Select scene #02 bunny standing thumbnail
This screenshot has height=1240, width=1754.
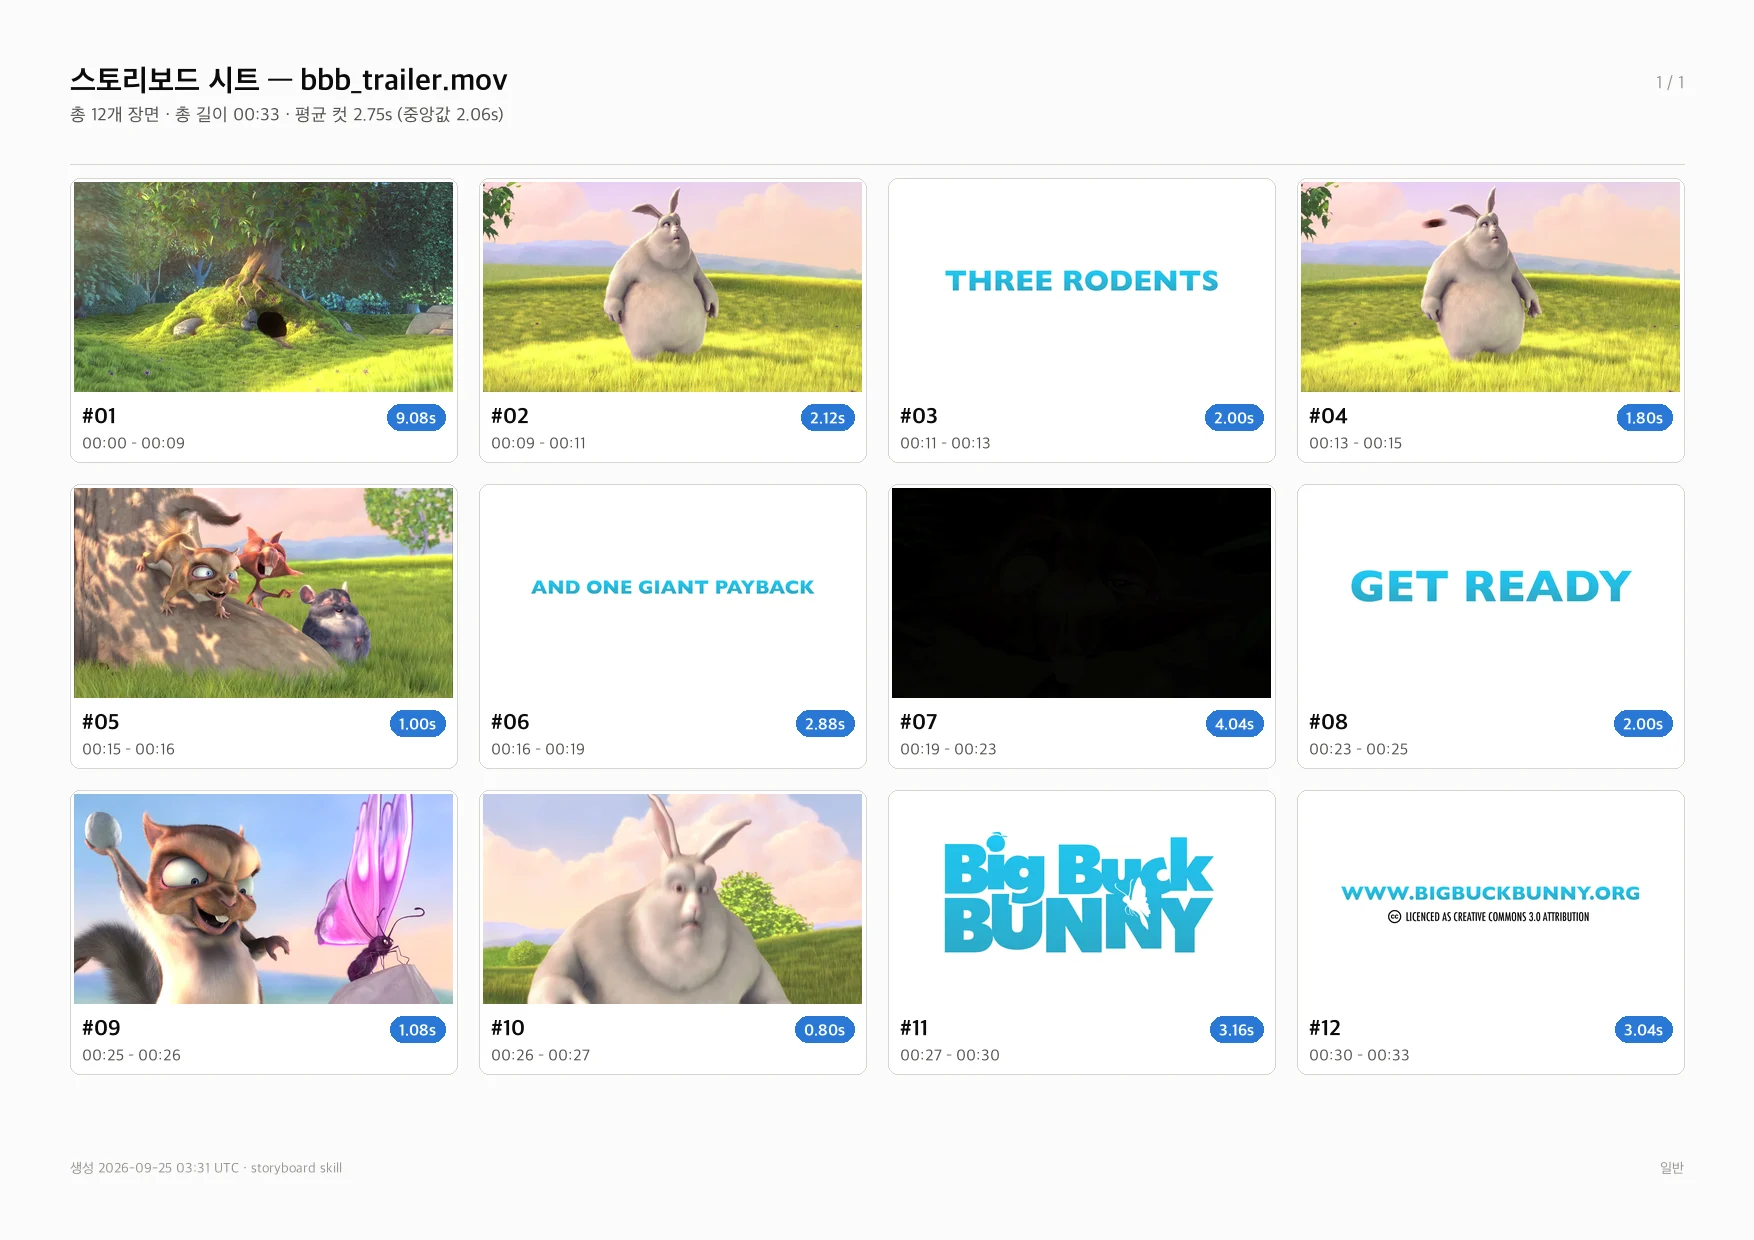pos(672,287)
